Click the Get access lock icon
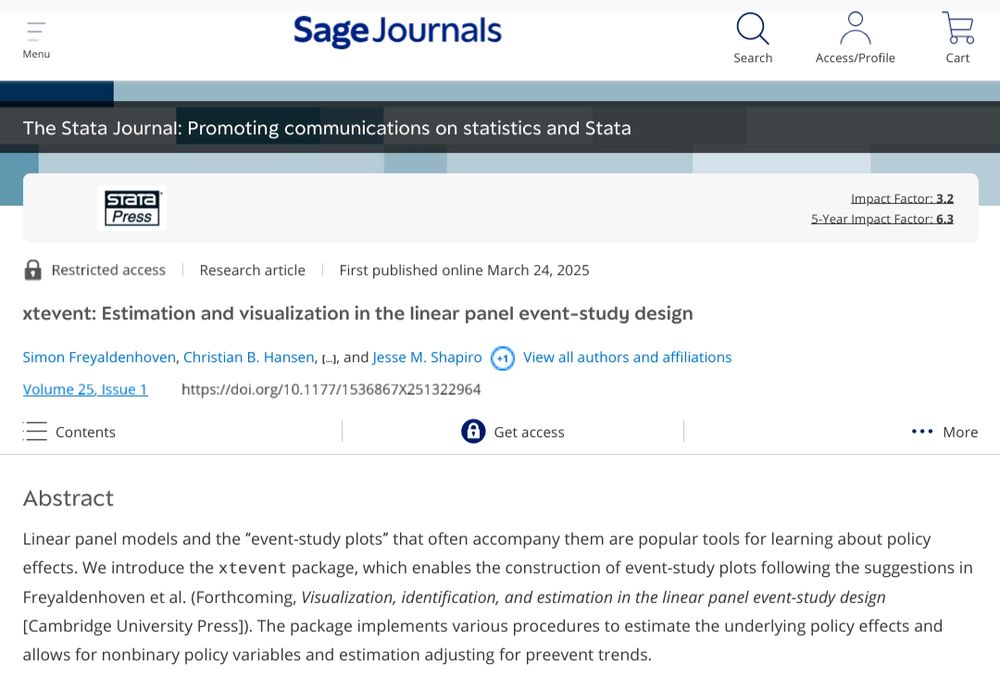Screen dimensions: 1000x690 pos(473,431)
